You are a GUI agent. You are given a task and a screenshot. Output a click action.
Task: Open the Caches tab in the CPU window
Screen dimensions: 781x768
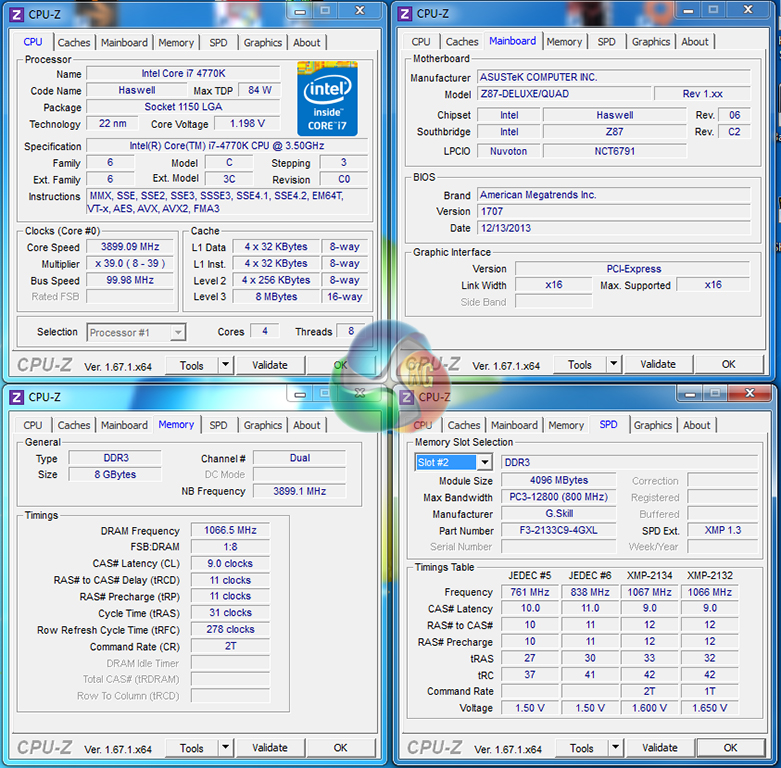74,43
